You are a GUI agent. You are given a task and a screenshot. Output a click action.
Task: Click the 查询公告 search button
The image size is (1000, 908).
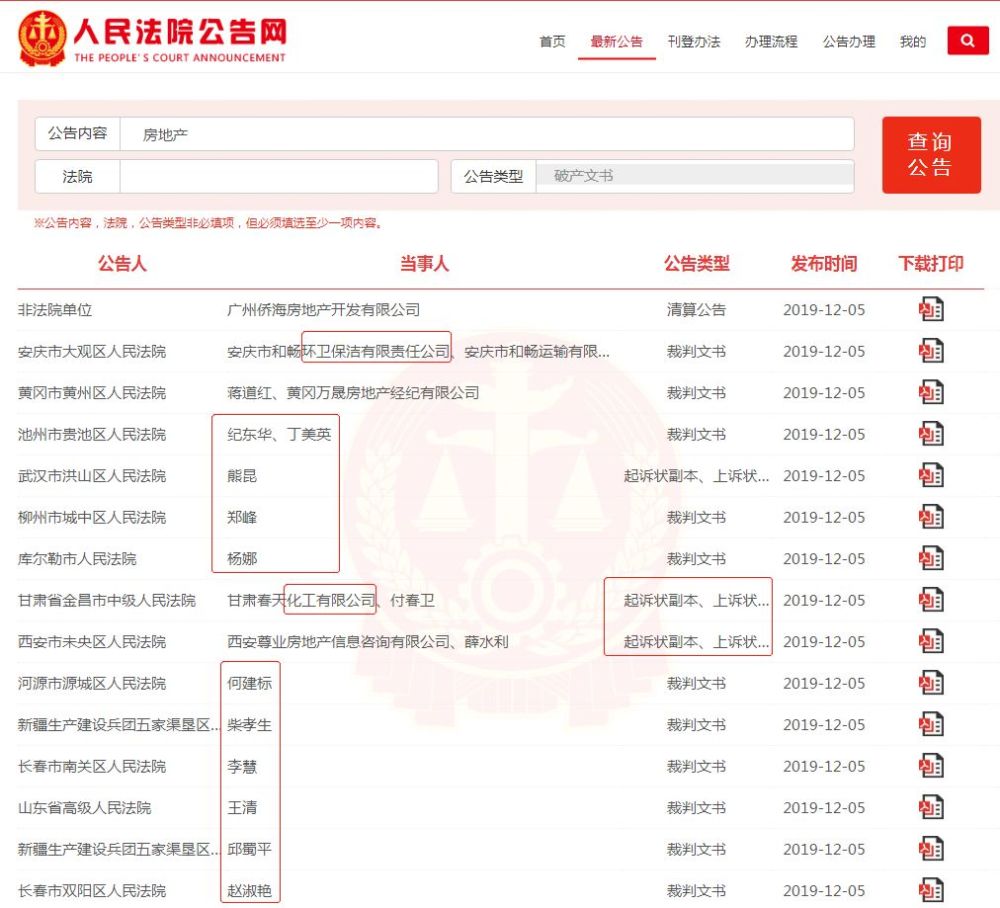931,154
